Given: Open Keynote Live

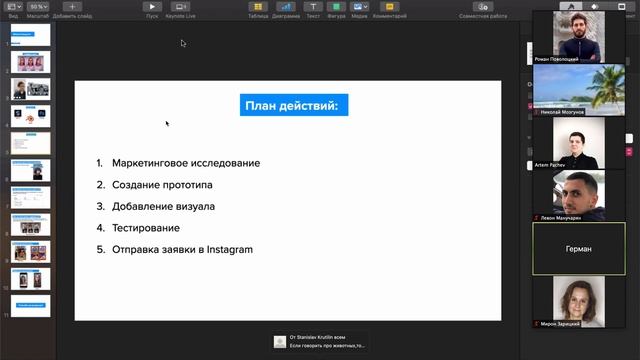Looking at the screenshot, I should (x=180, y=7).
